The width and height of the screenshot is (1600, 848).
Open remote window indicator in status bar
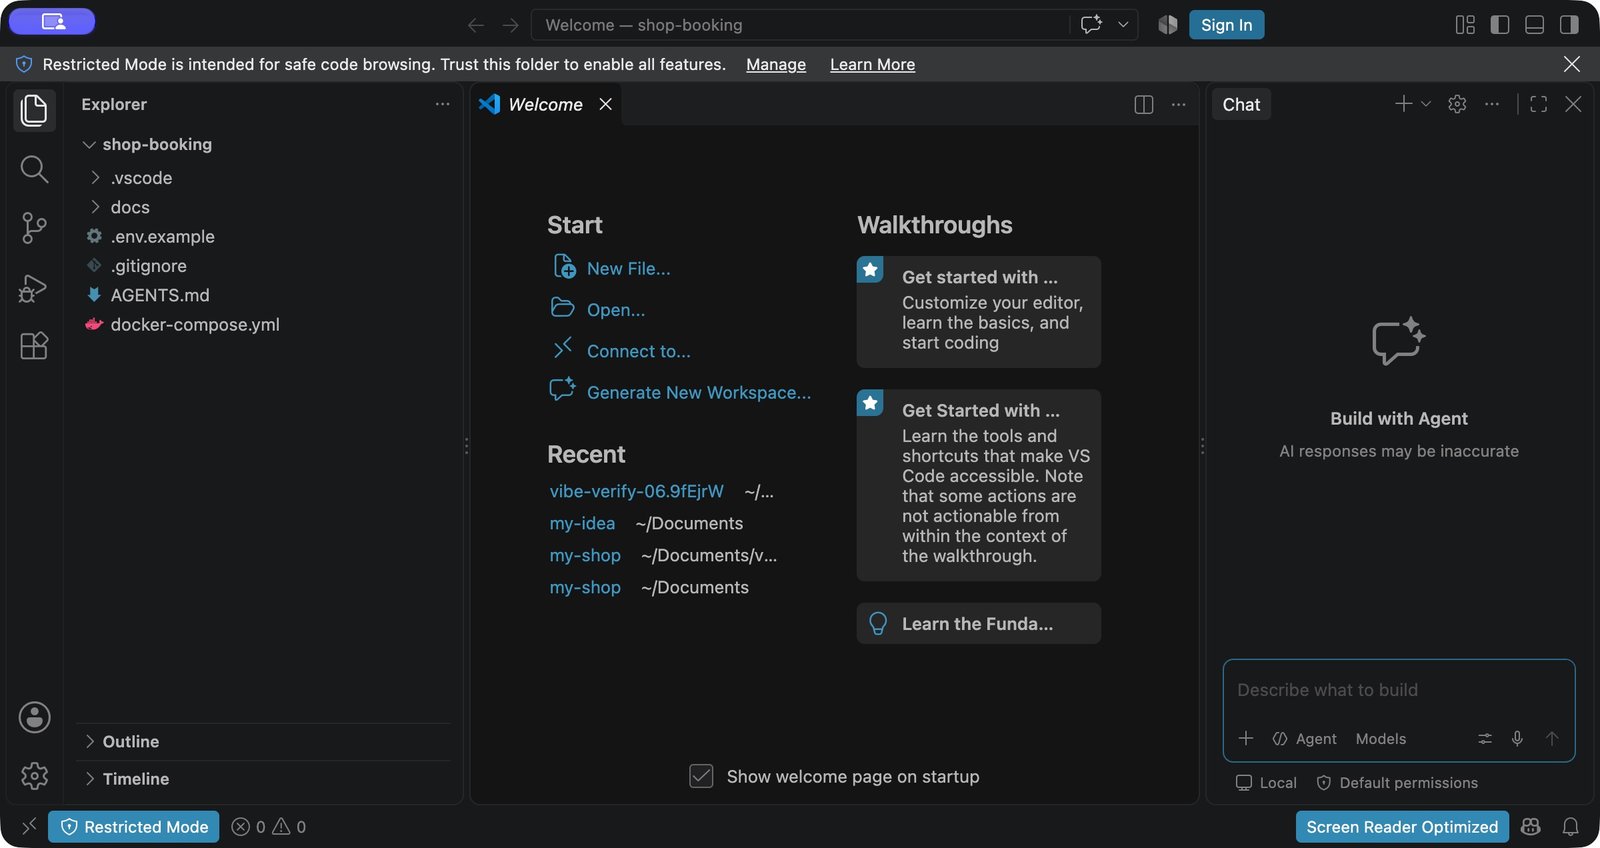pos(29,827)
